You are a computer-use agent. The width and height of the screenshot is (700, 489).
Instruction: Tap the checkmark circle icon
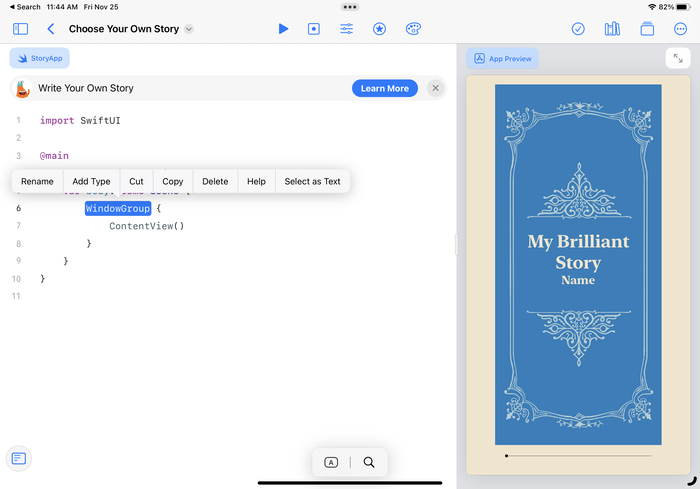(x=578, y=29)
